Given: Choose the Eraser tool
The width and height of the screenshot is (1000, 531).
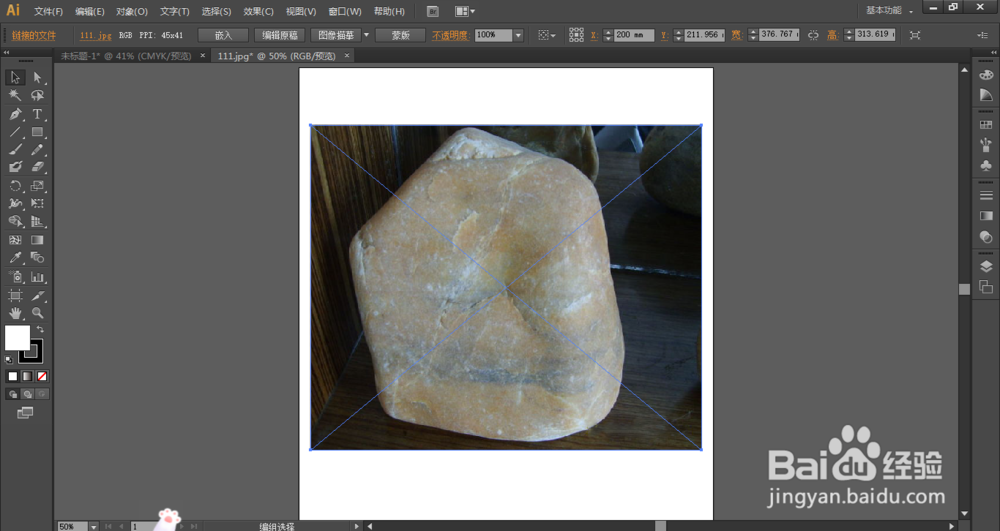Looking at the screenshot, I should [38, 167].
